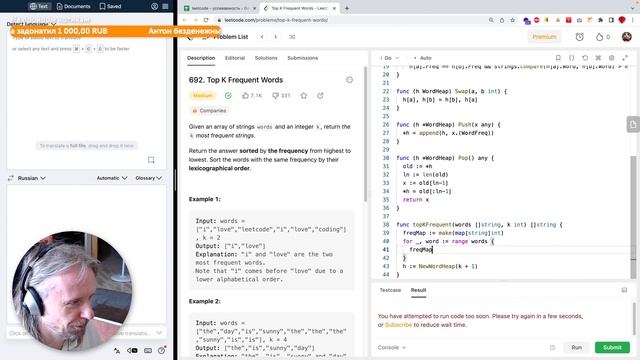Open the notes panel icon at the right edge
The image size is (640, 360).
(633, 124)
